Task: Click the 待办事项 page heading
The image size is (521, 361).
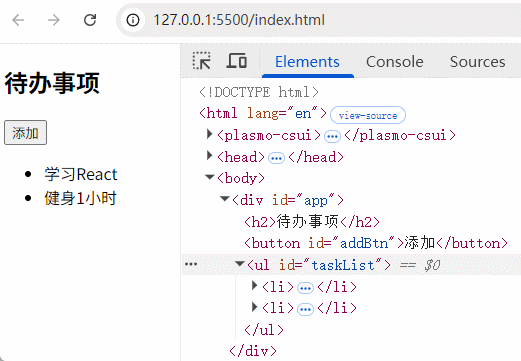Action: pos(52,83)
